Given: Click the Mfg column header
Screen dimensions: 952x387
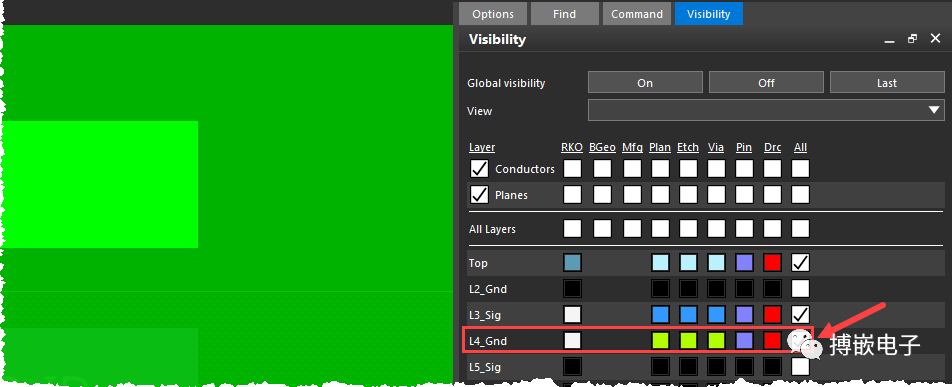Looking at the screenshot, I should point(632,147).
